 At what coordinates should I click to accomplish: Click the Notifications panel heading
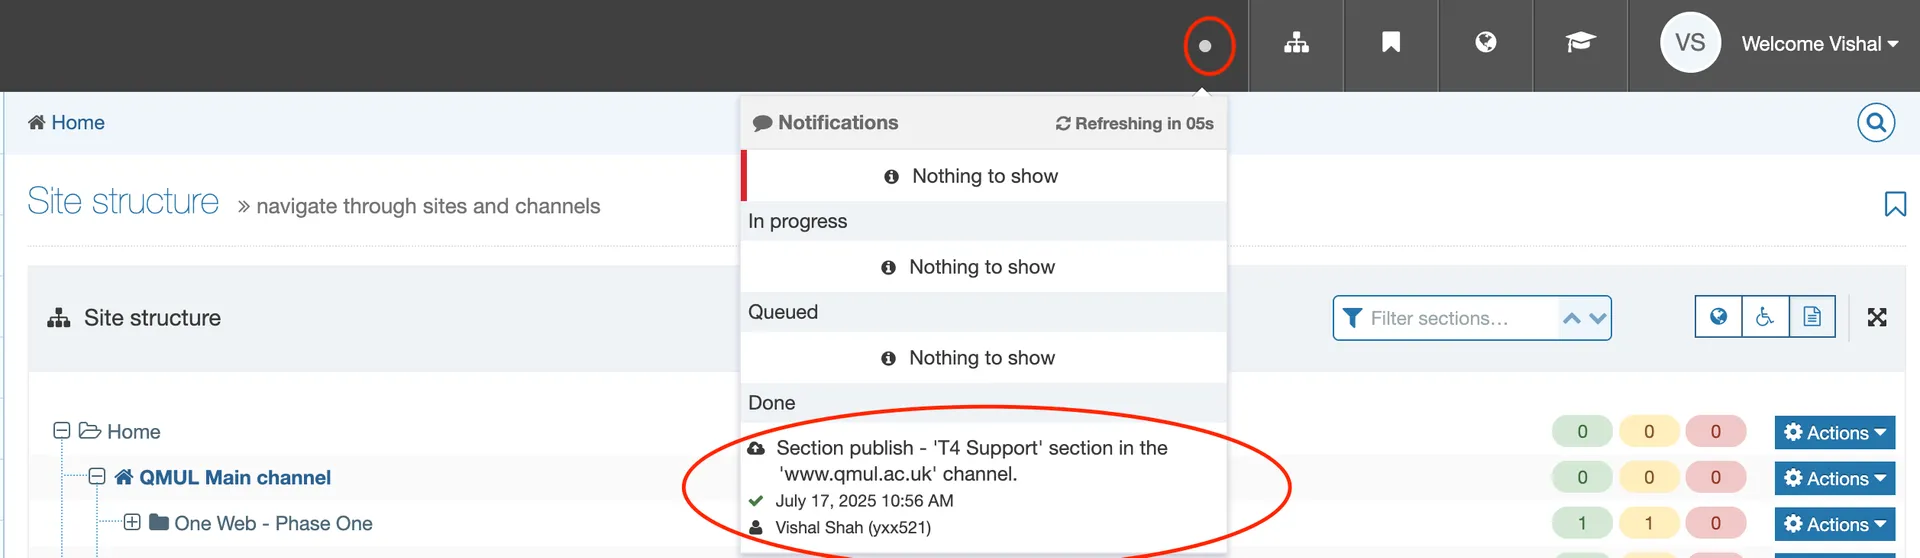point(826,122)
